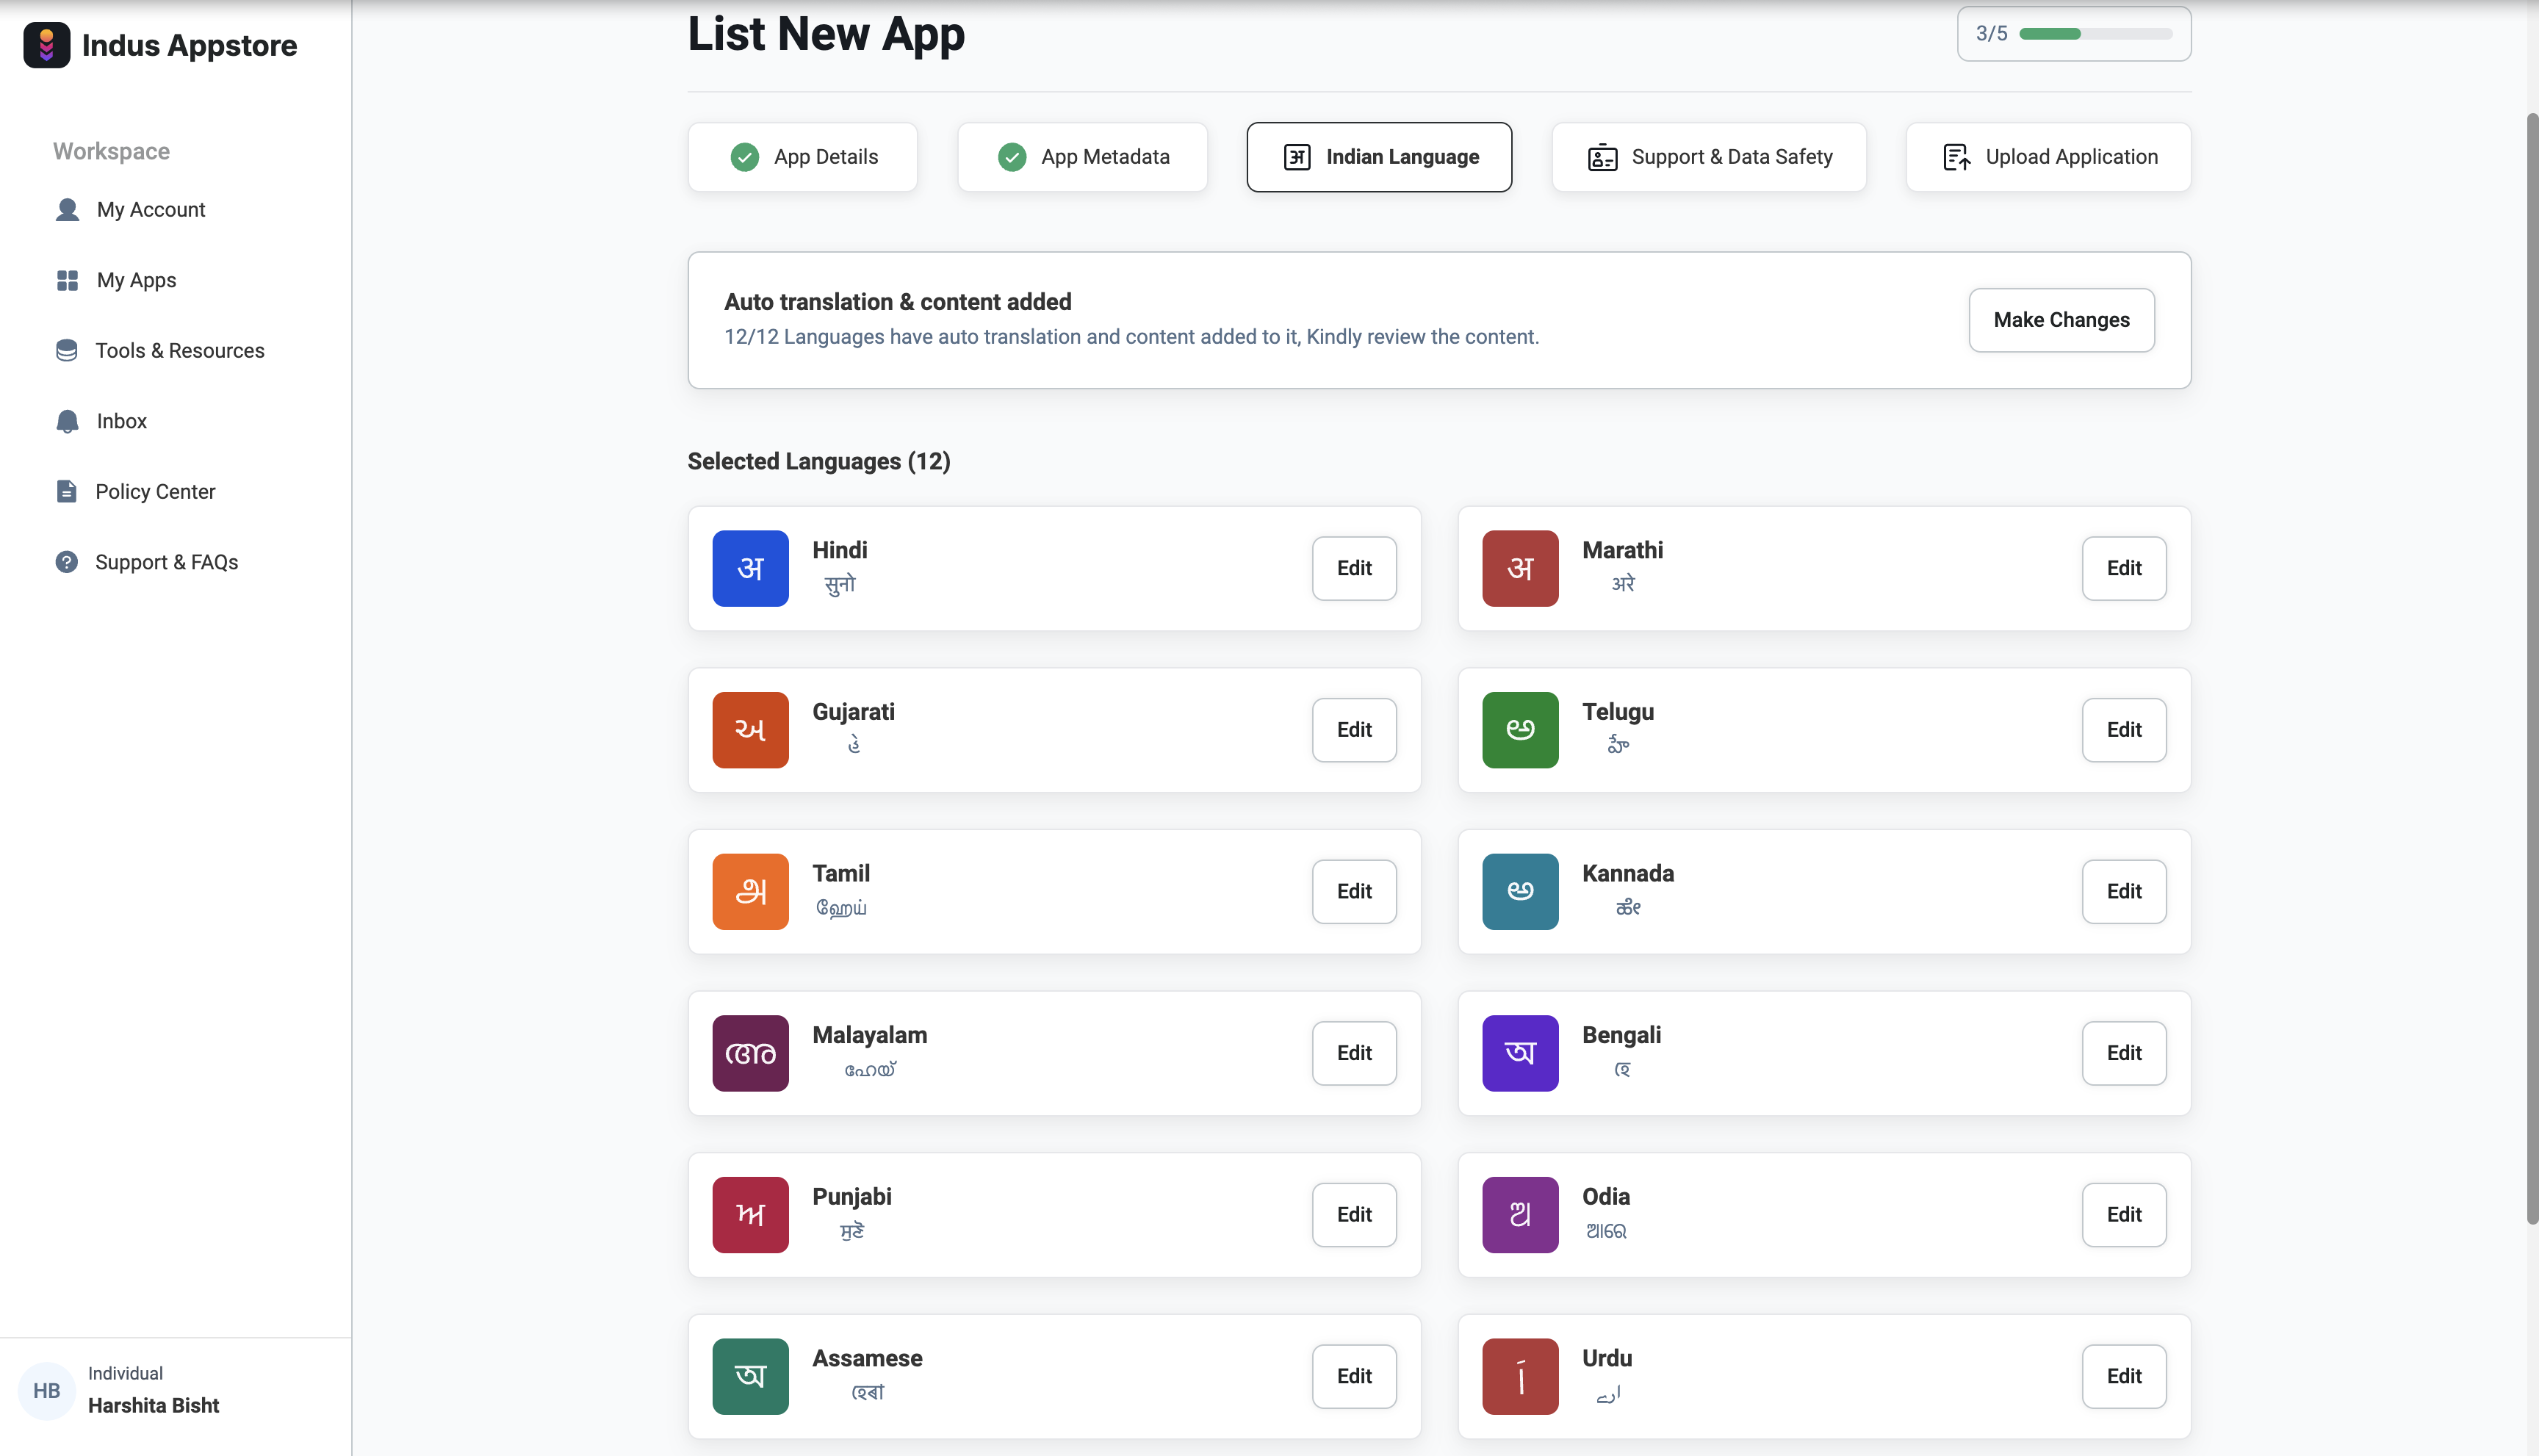Click the Indian Language tab script icon
This screenshot has width=2539, height=1456.
(1297, 157)
